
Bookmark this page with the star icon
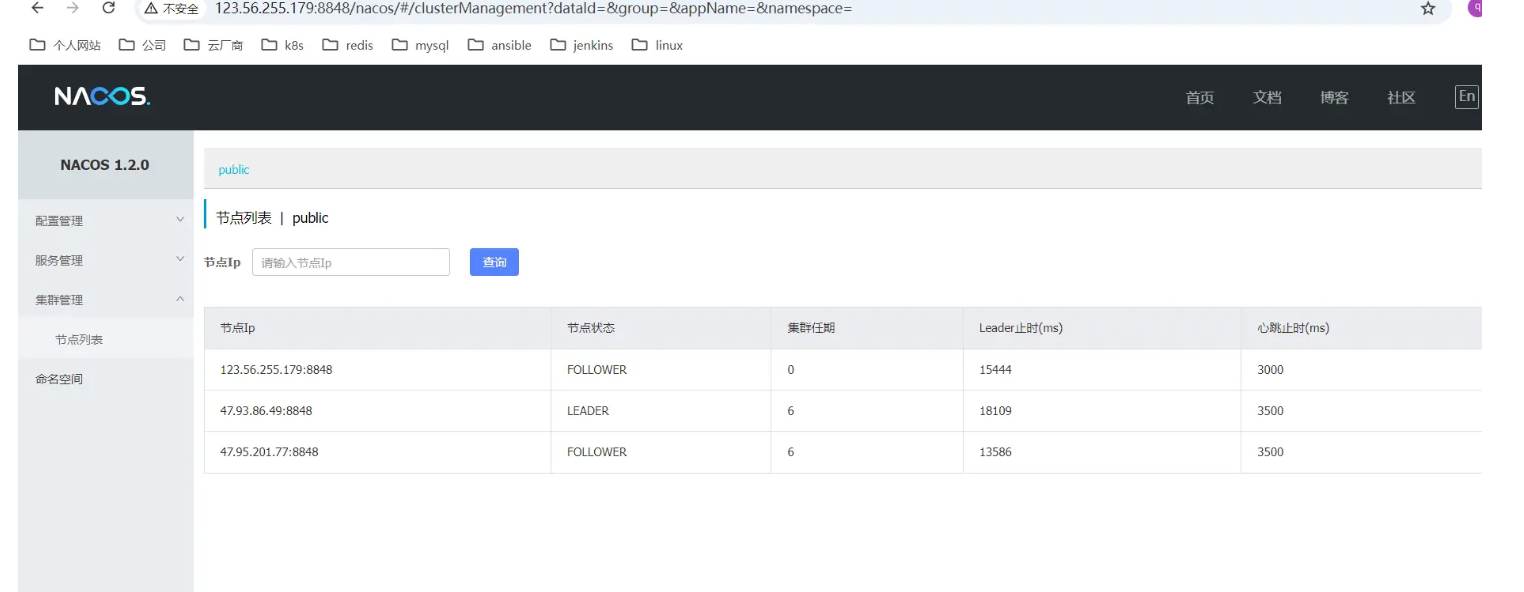1428,8
